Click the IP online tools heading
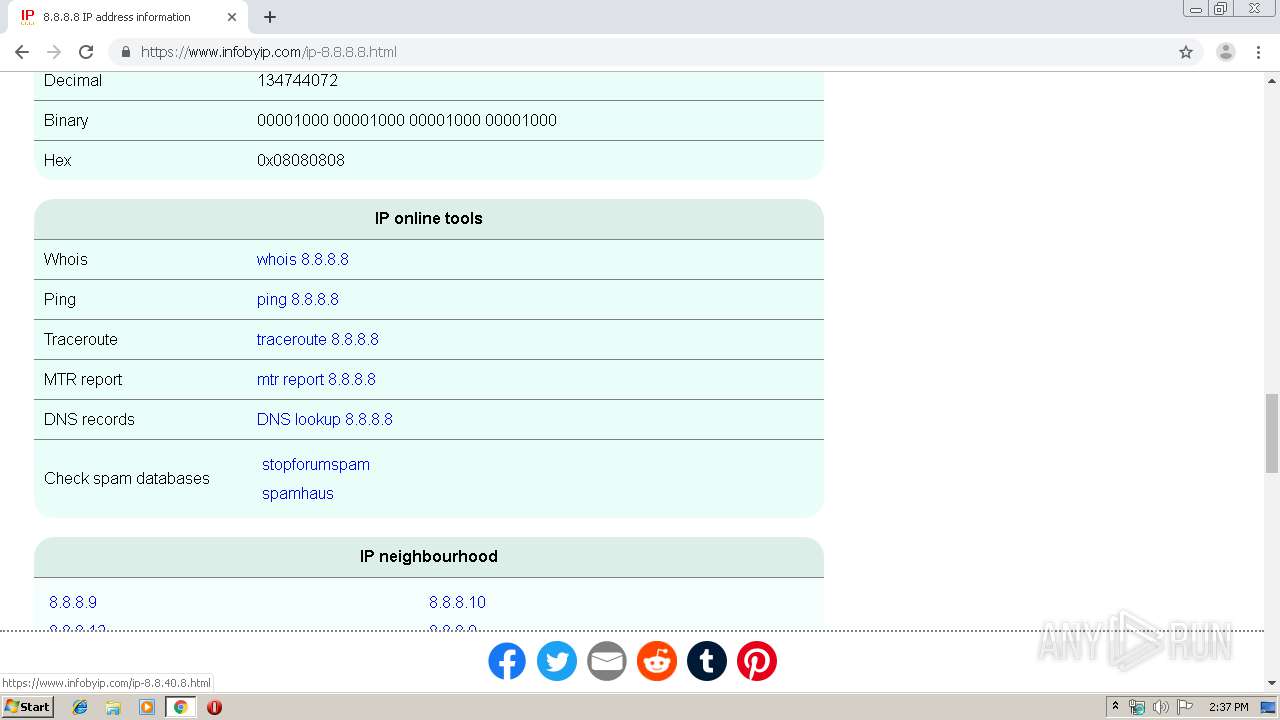 point(429,218)
